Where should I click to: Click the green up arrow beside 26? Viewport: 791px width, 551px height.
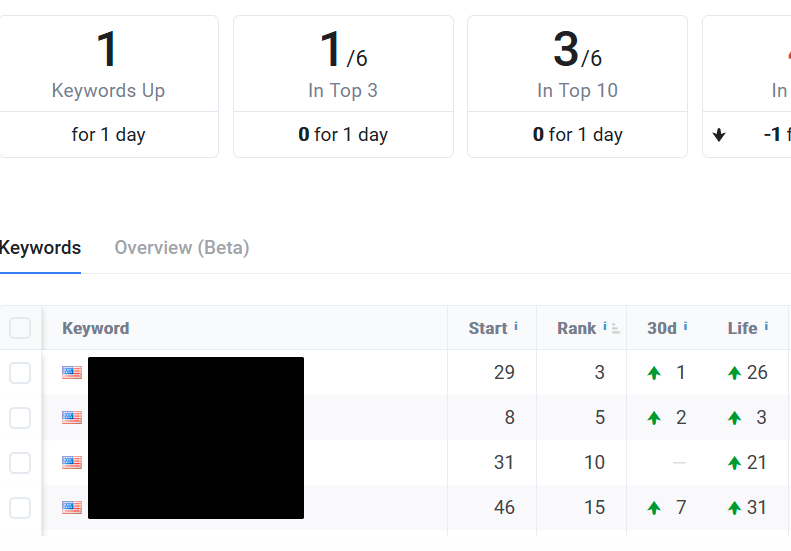point(735,373)
